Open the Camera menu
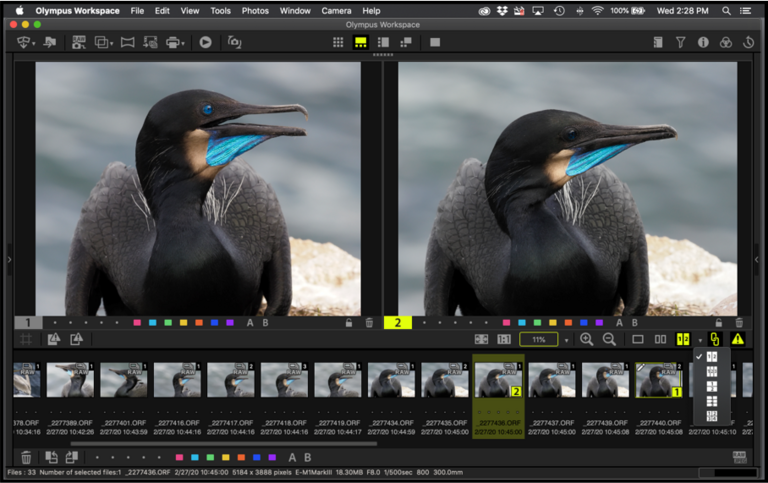768x483 pixels. click(x=336, y=10)
